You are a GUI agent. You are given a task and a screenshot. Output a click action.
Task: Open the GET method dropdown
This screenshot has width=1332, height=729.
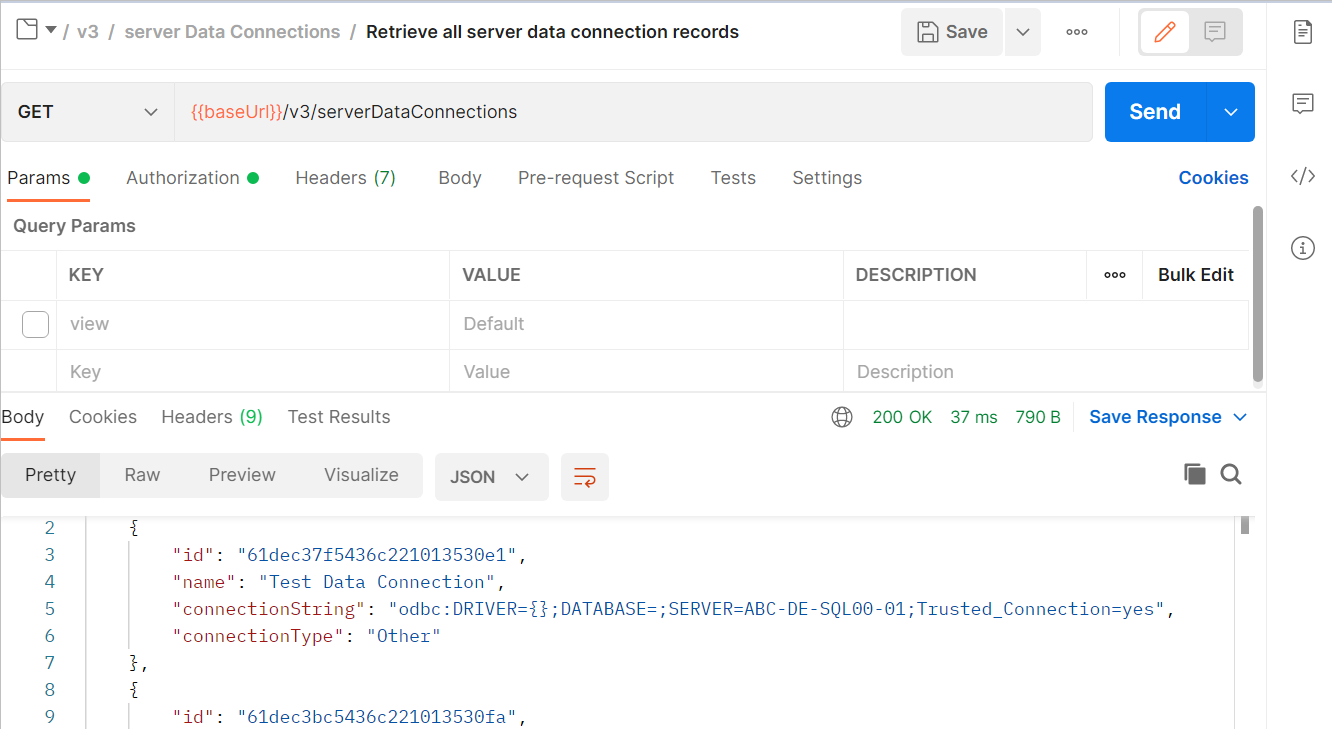(x=85, y=111)
